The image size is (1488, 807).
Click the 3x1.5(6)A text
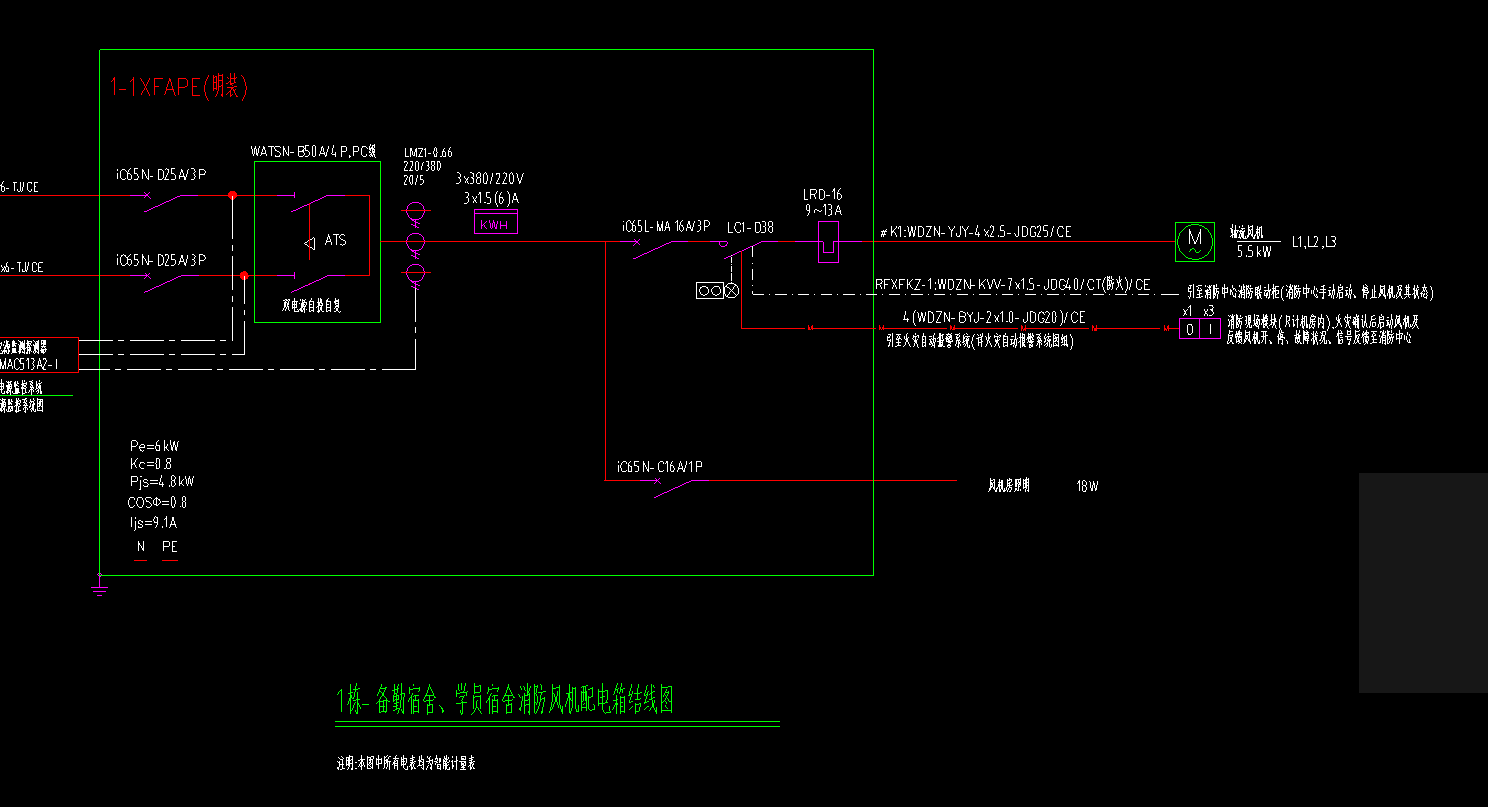(x=491, y=199)
